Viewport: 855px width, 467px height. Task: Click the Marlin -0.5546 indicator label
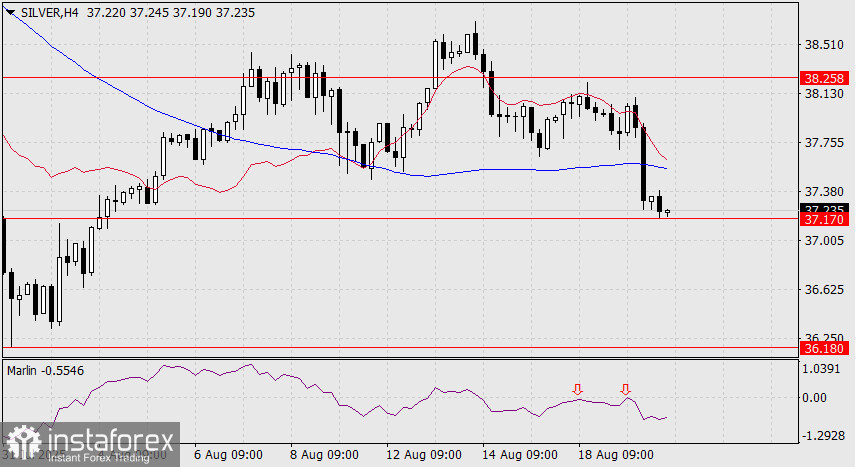[45, 371]
